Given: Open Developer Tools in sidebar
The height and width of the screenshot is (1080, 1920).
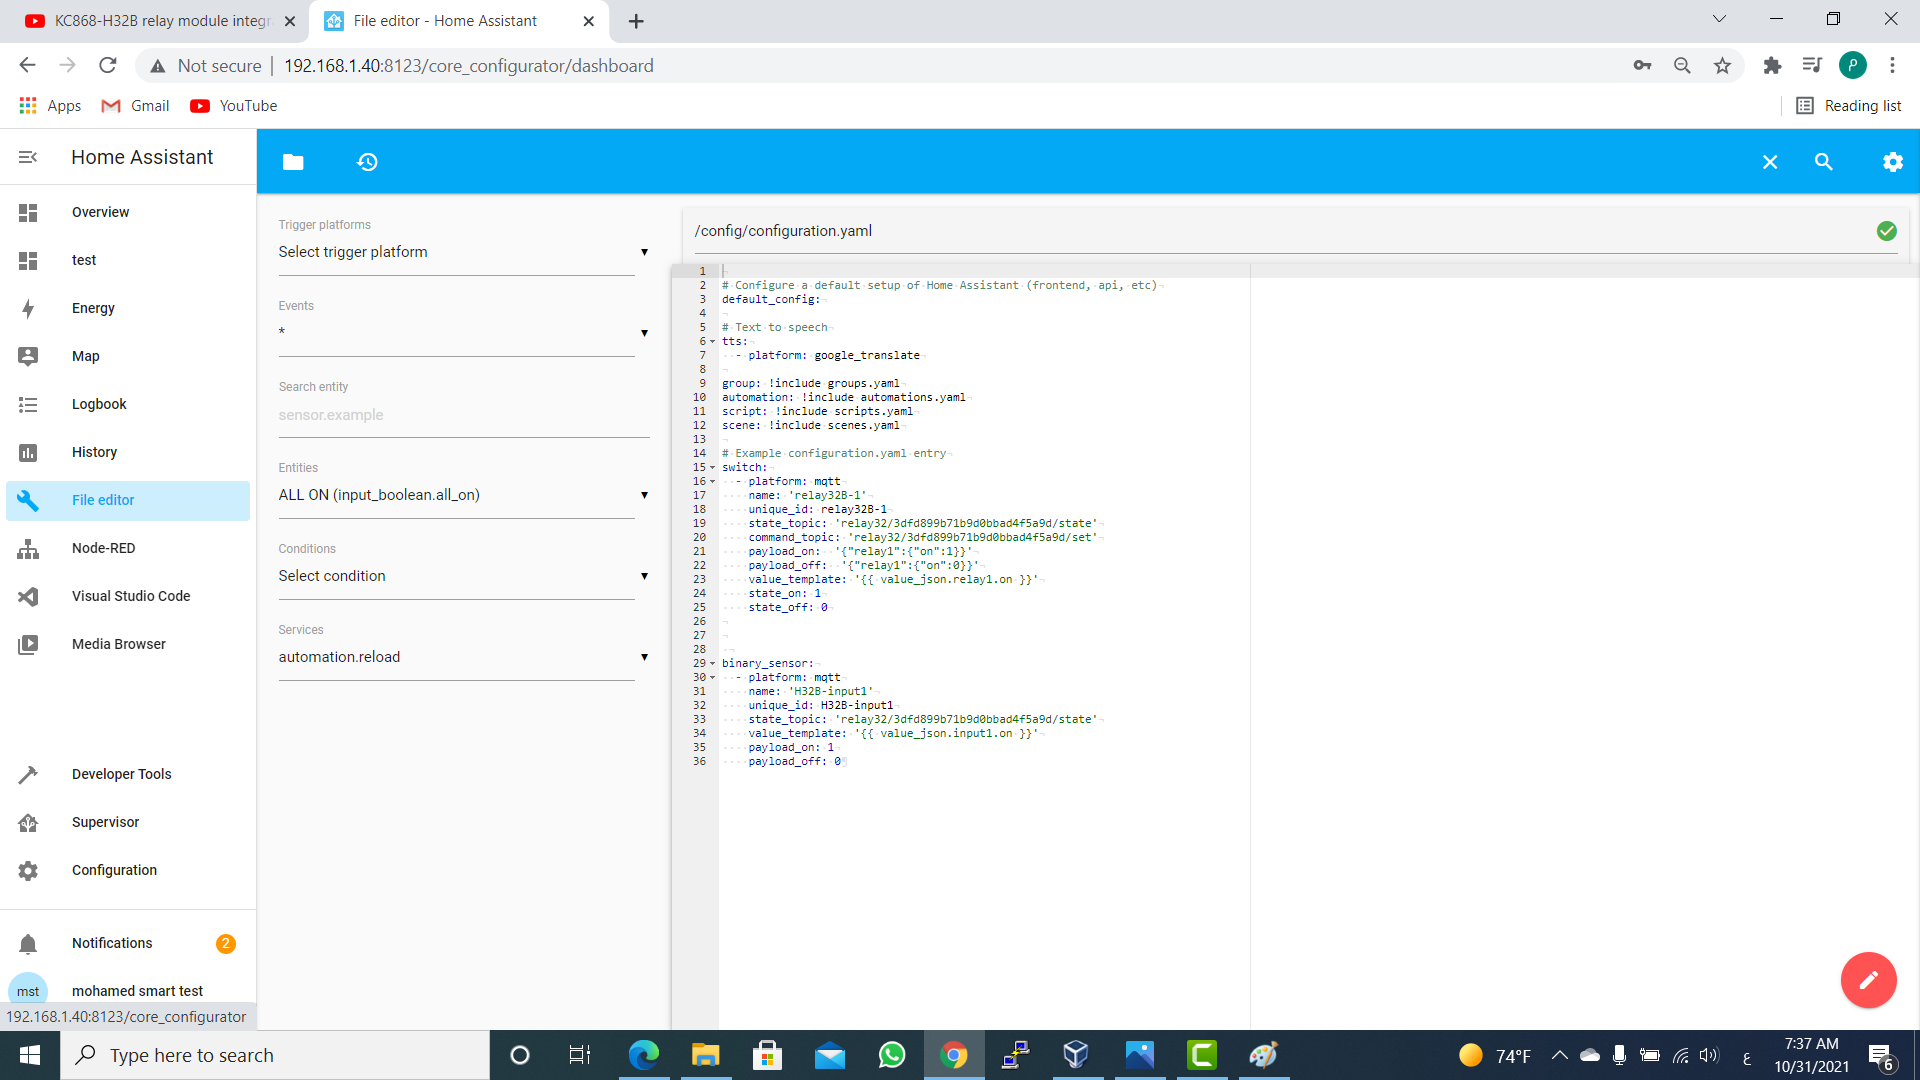Looking at the screenshot, I should coord(121,774).
